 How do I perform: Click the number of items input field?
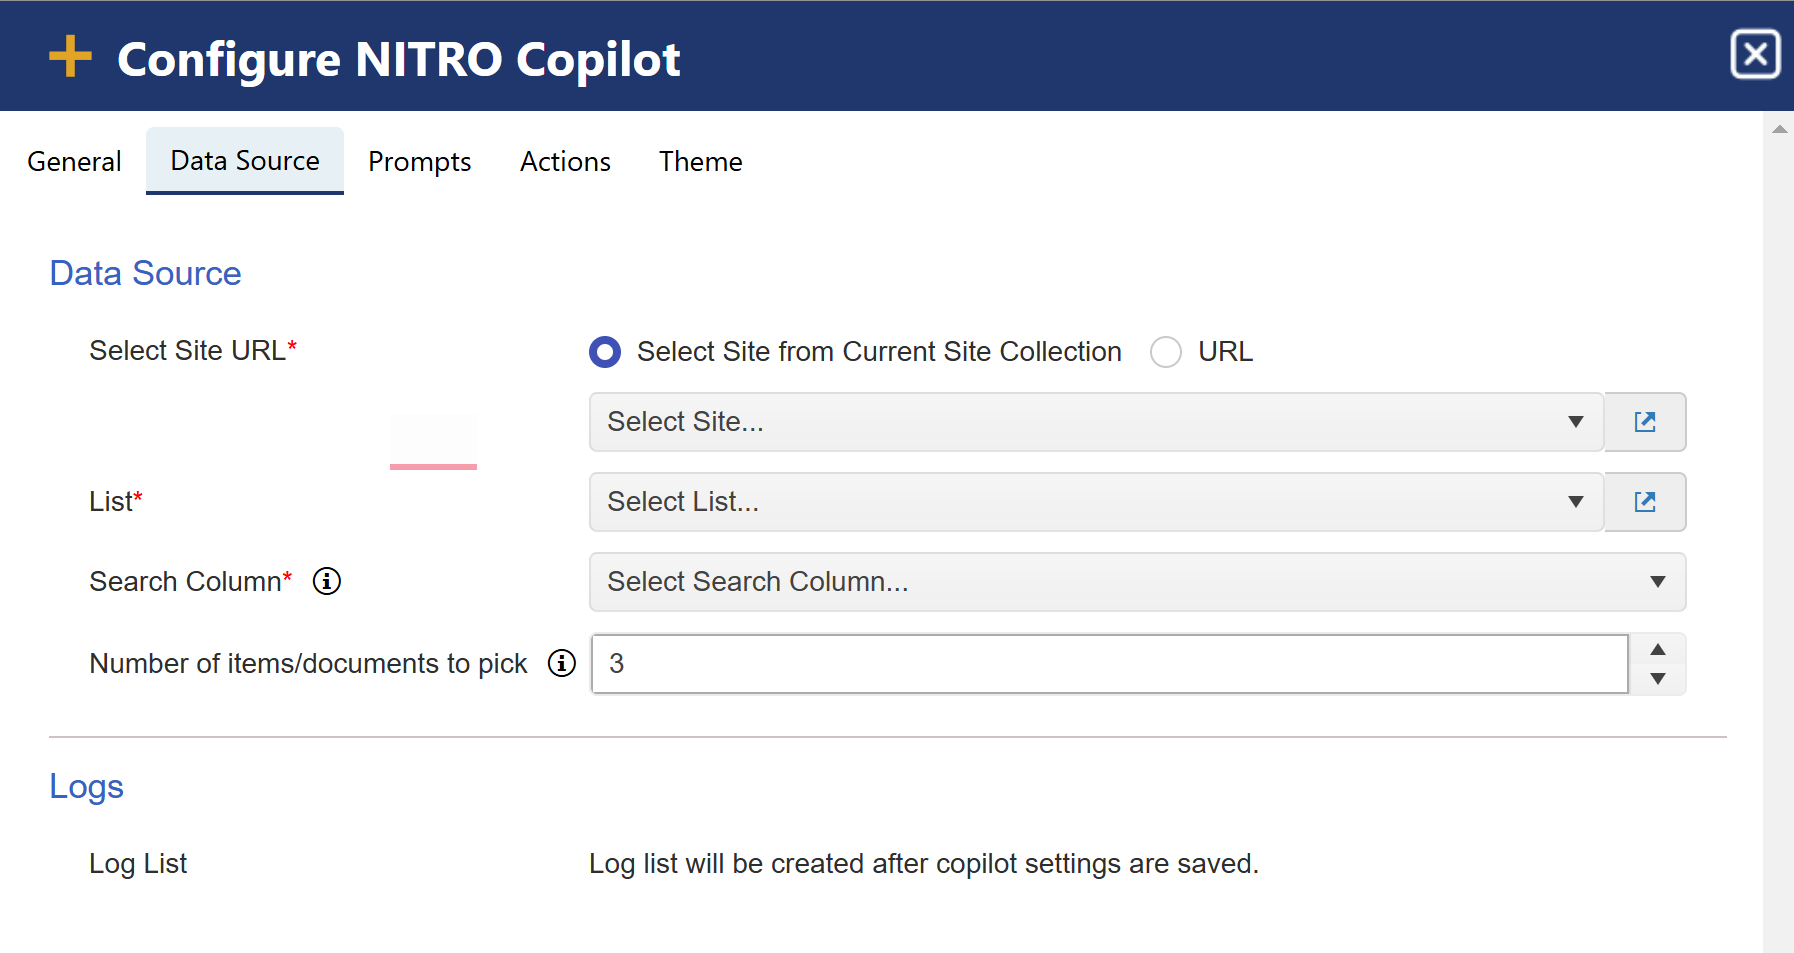1109,664
